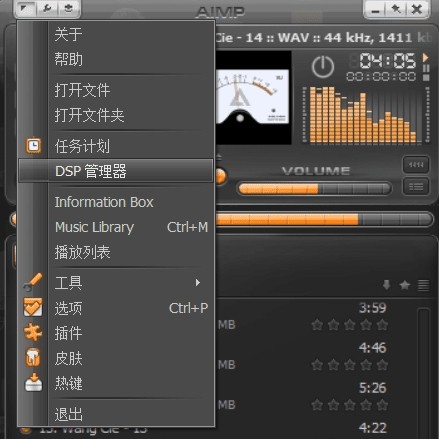Choose 打开文件夹 from the menu
Viewport: 439px width, 439px height.
pos(115,115)
